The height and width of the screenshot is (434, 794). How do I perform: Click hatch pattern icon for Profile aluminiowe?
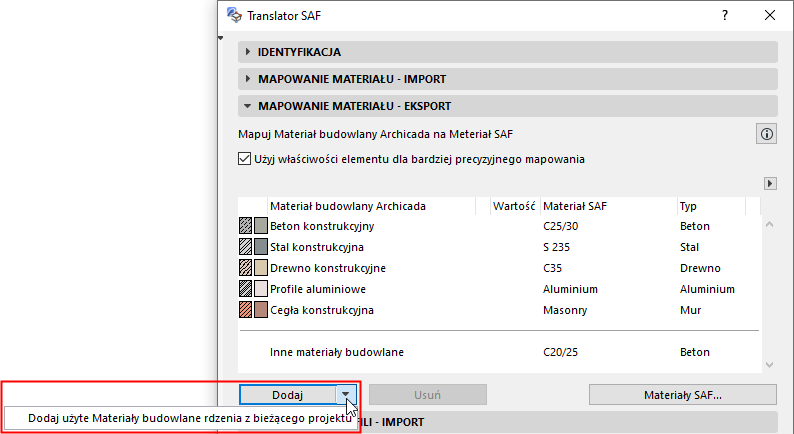click(x=246, y=289)
